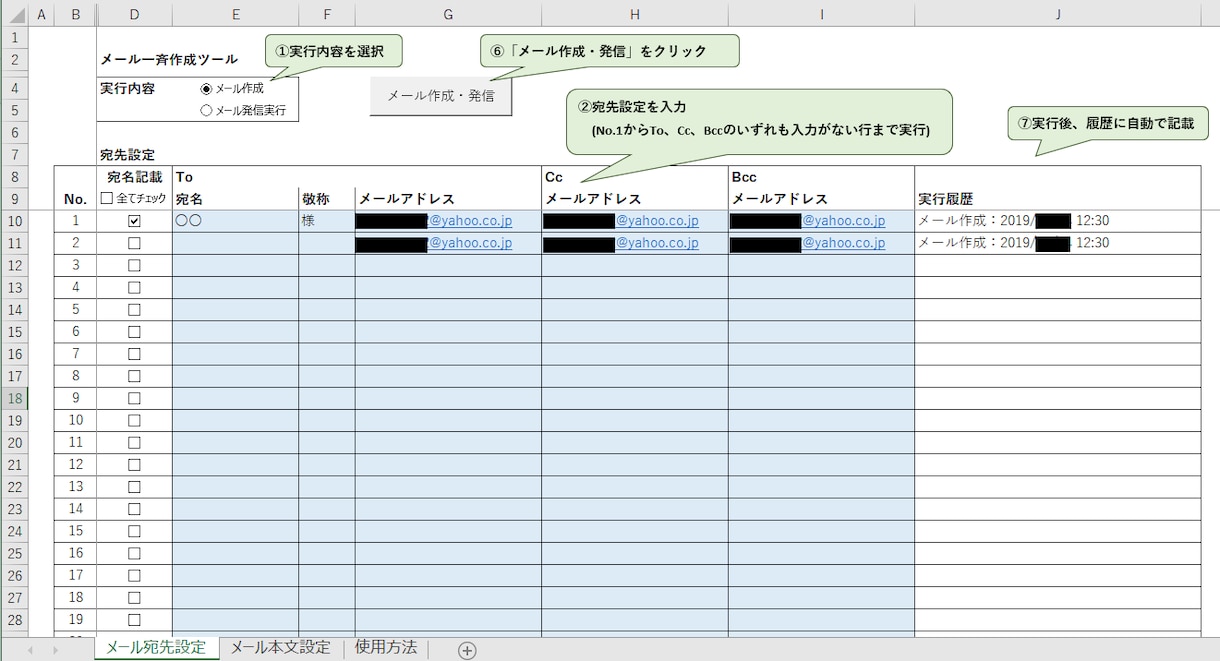Click the メール一斉作成ツール title text

pyautogui.click(x=169, y=60)
